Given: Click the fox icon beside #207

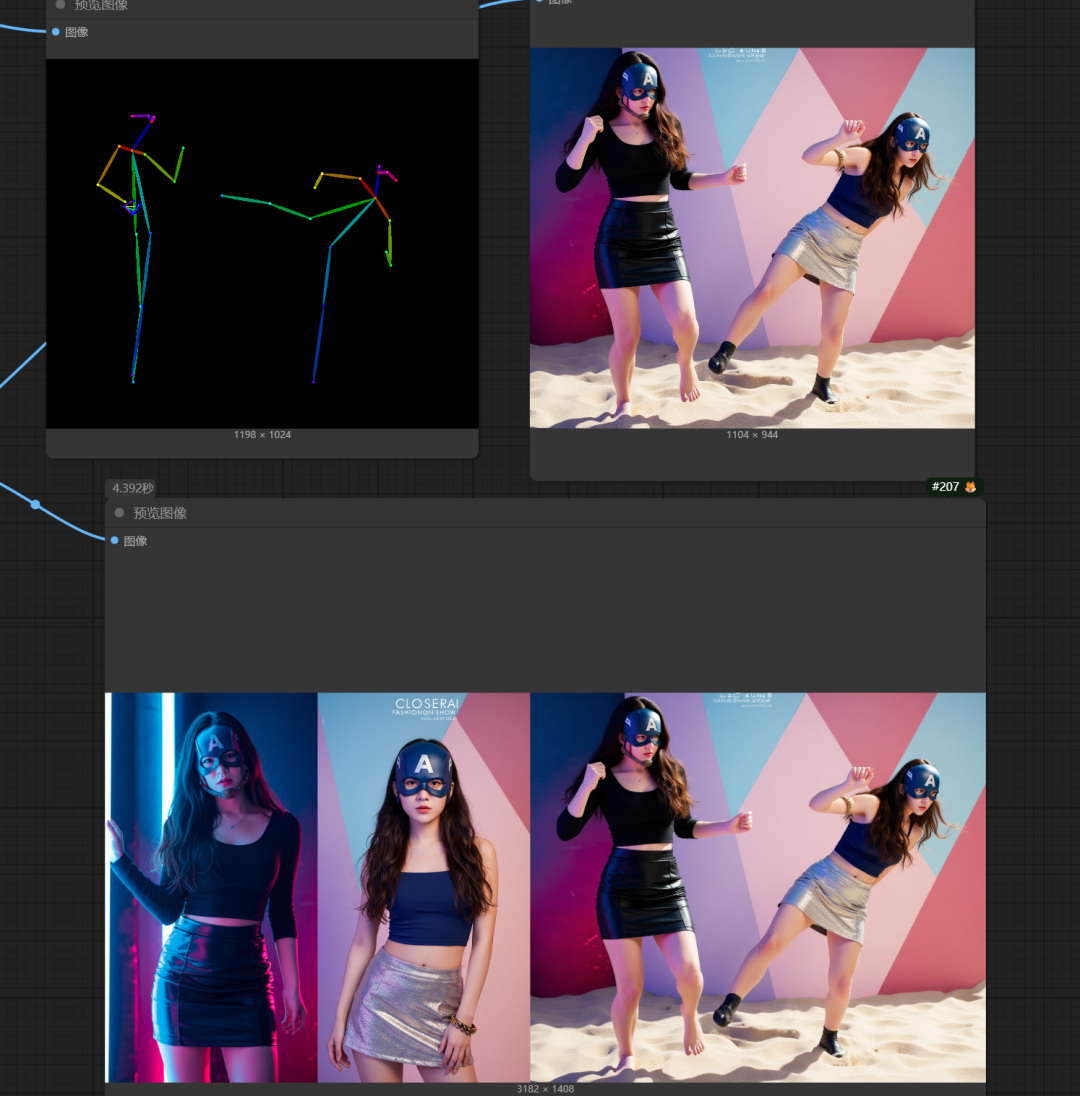Looking at the screenshot, I should click(970, 487).
